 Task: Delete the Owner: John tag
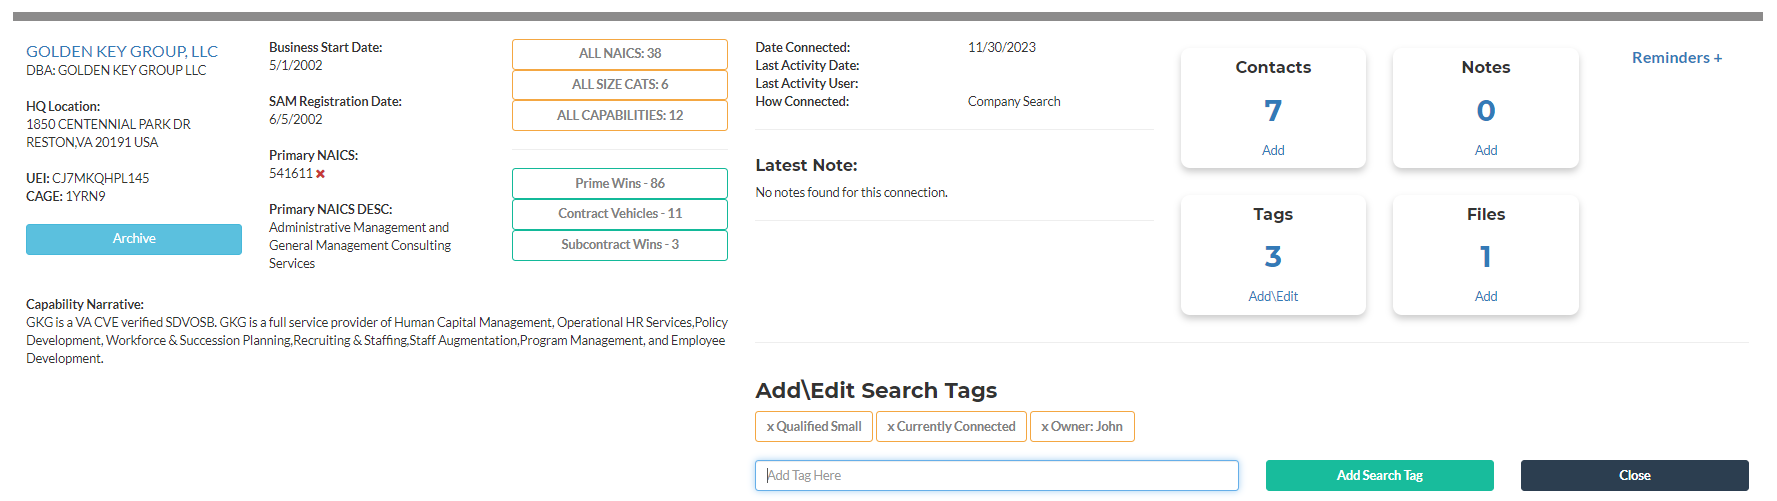point(1045,427)
